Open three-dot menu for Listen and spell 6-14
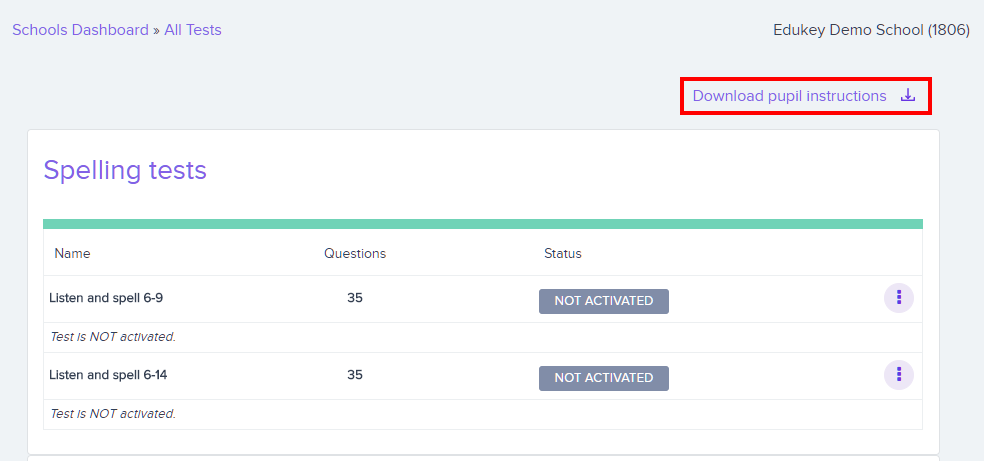This screenshot has height=461, width=984. click(x=899, y=375)
